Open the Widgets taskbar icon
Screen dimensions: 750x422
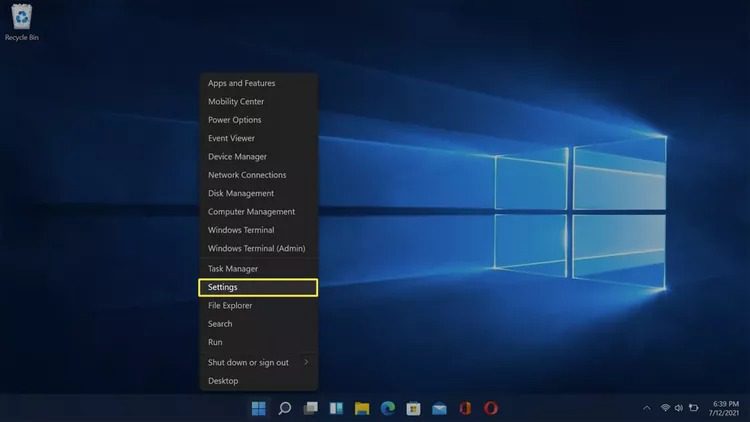point(336,408)
